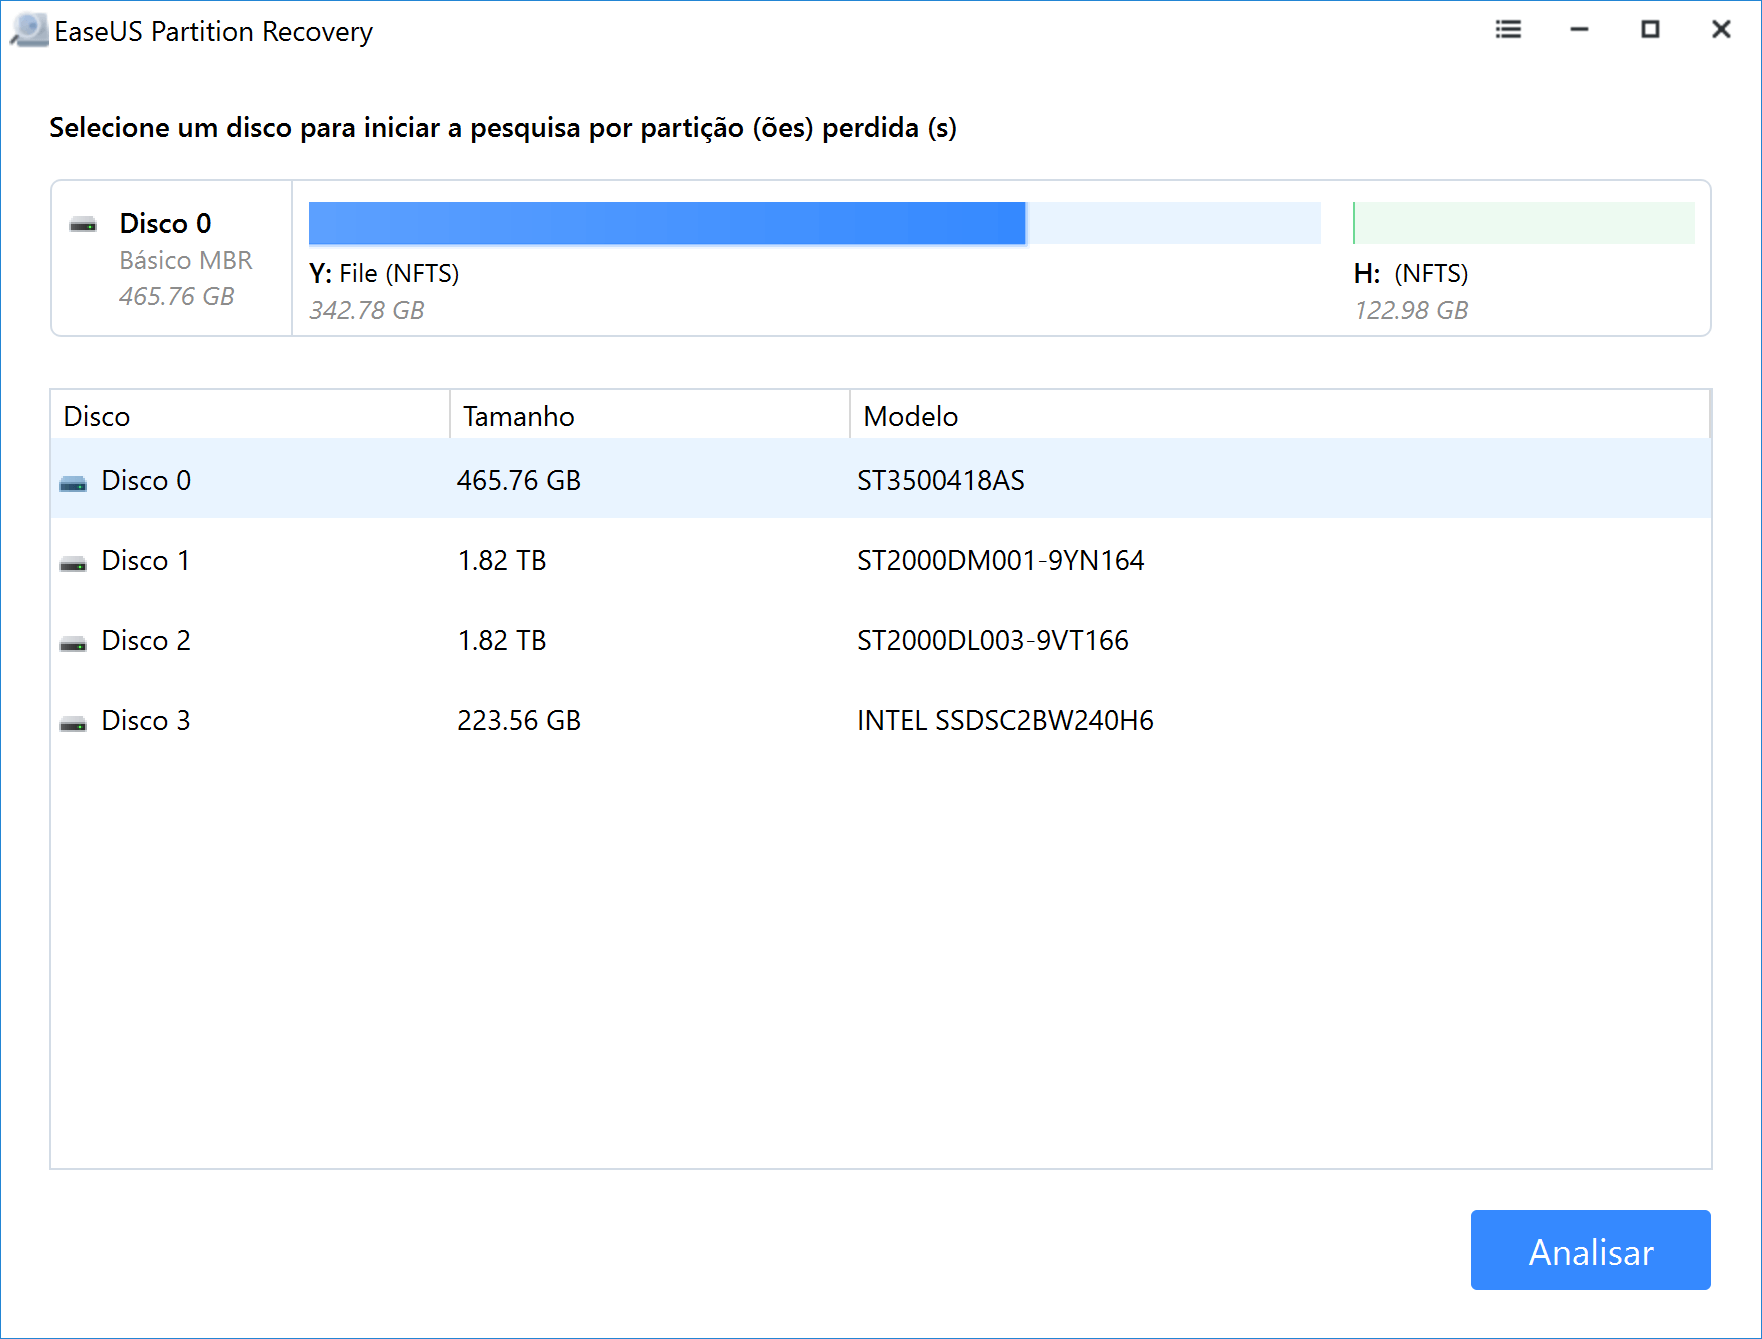Screen dimensions: 1762x1339
Task: Start the scan with the Analisar button
Action: (x=1590, y=1250)
